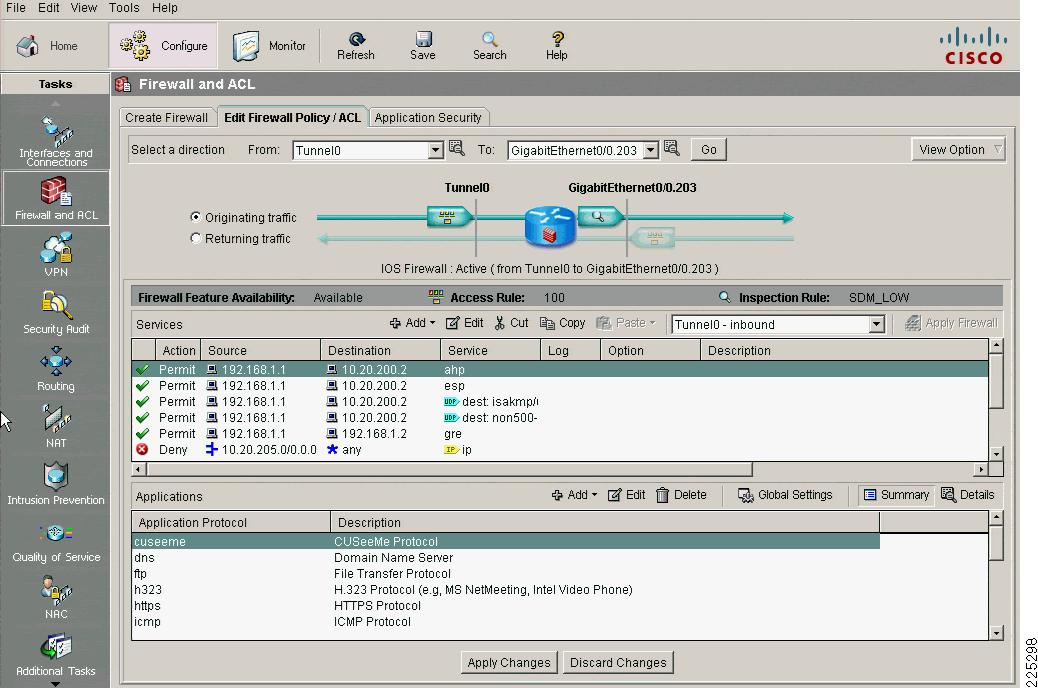Switch to the Create Firewall tab
The width and height of the screenshot is (1038, 688).
coord(166,118)
